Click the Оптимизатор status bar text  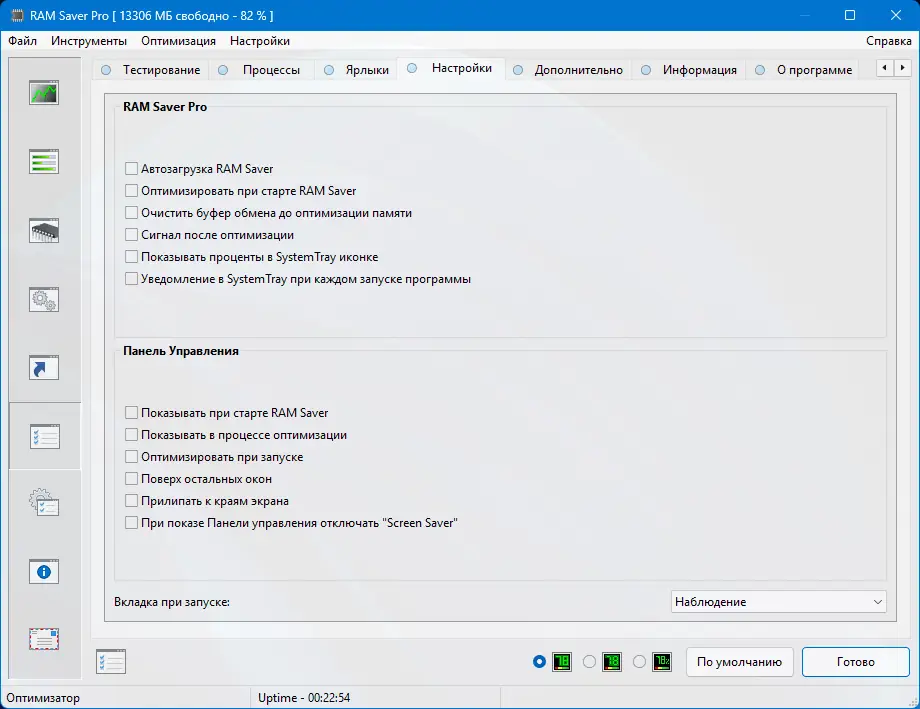click(43, 698)
